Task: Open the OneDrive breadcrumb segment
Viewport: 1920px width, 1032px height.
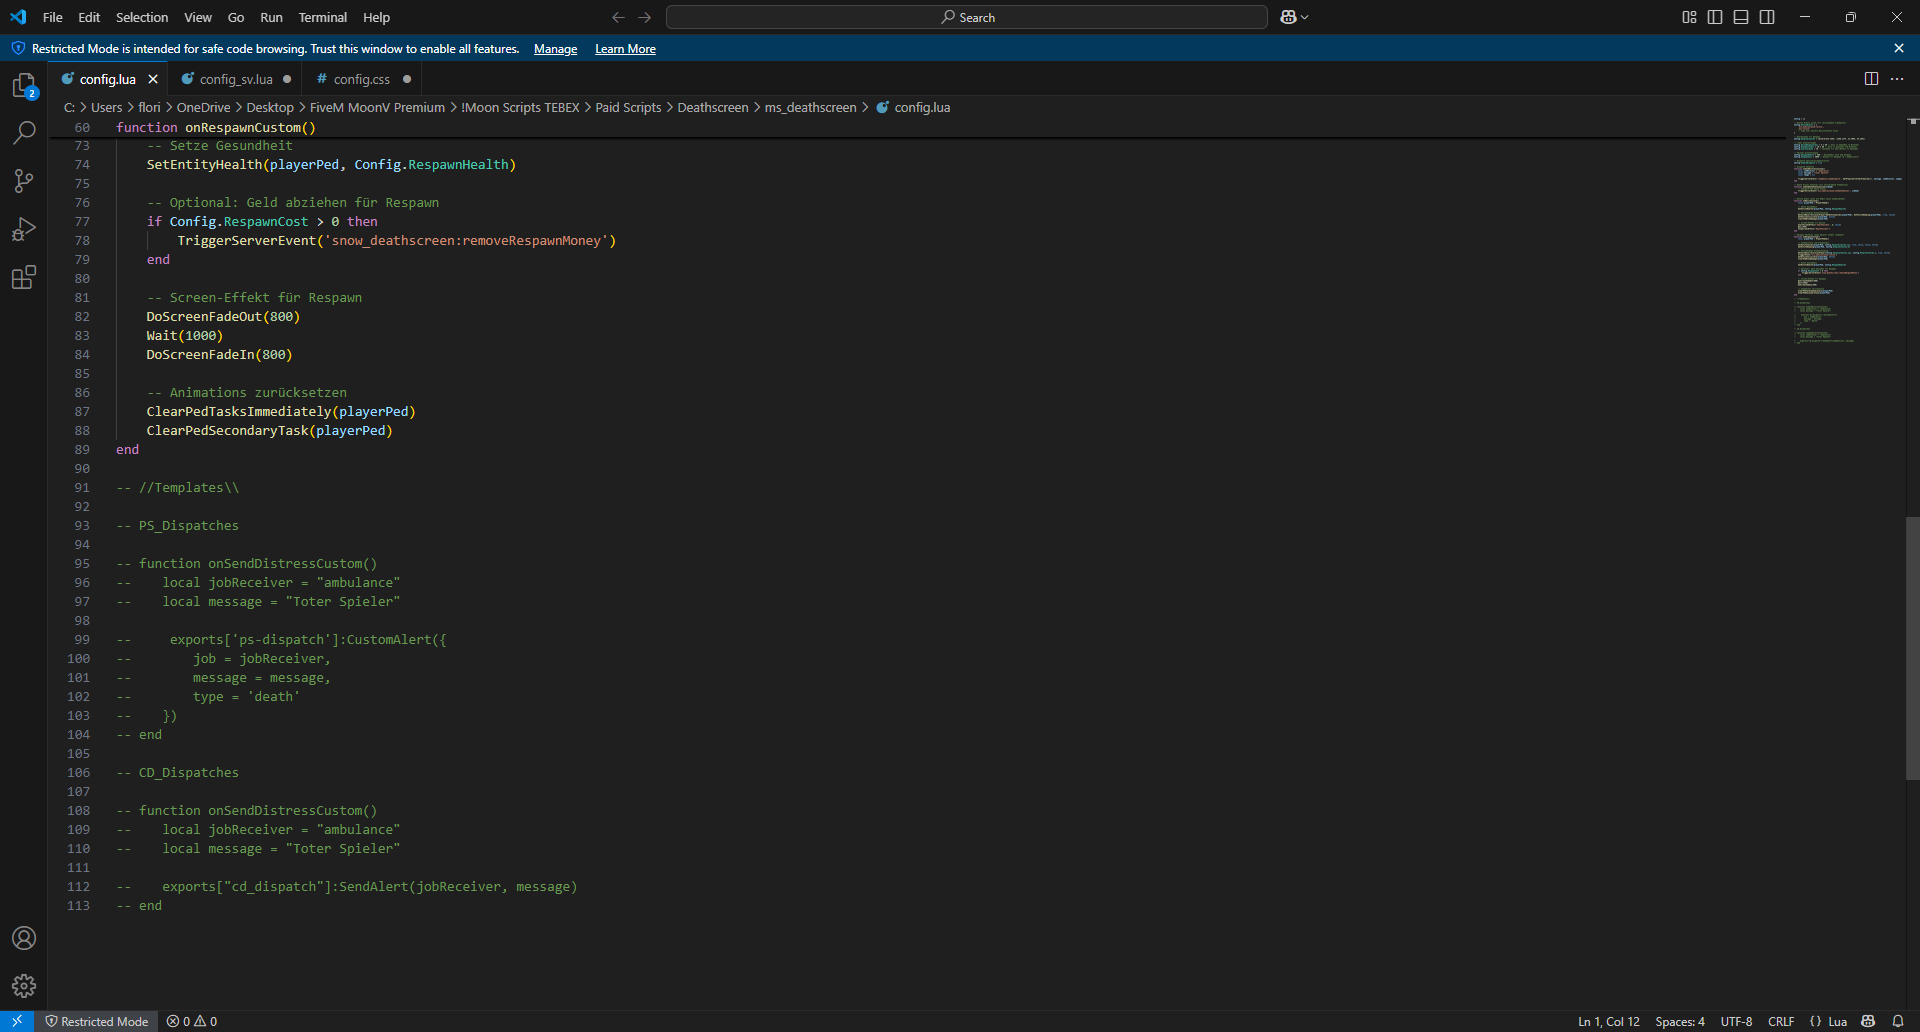Action: 203,107
